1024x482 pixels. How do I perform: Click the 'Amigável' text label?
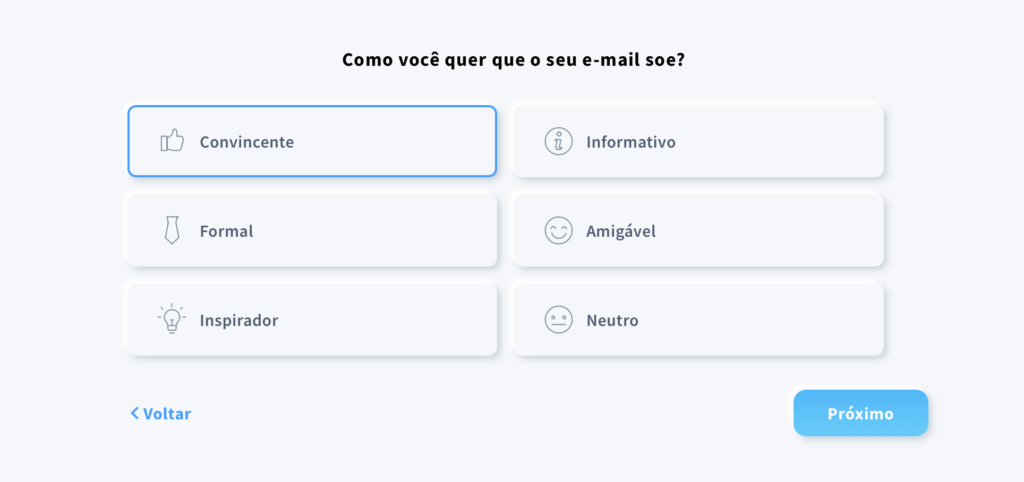pyautogui.click(x=621, y=231)
